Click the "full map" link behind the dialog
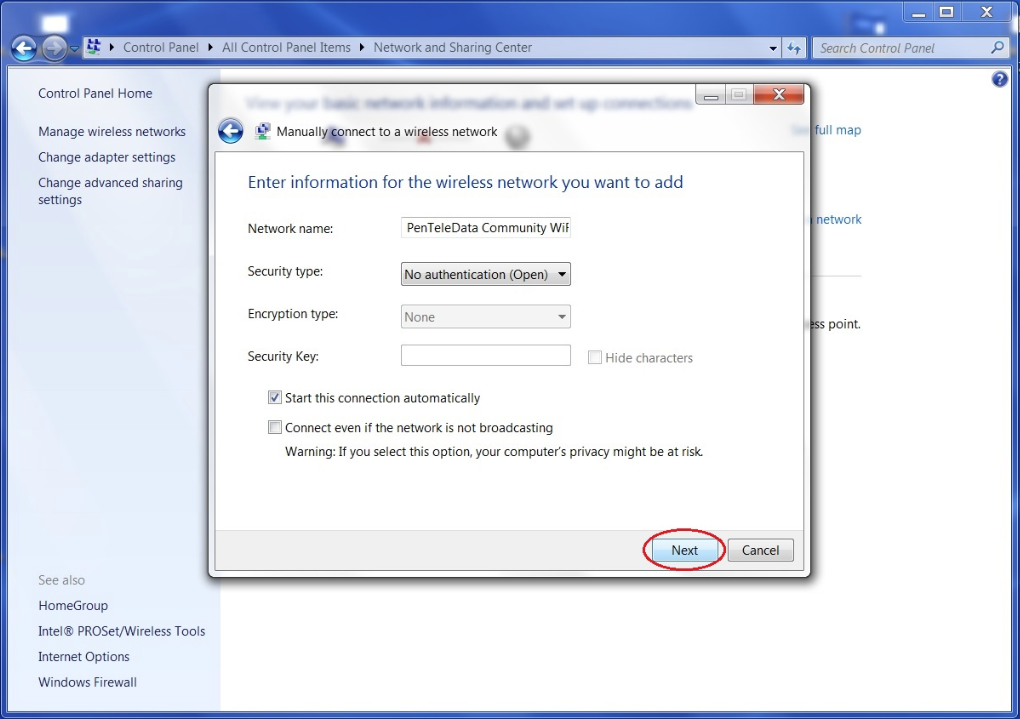 click(x=838, y=130)
